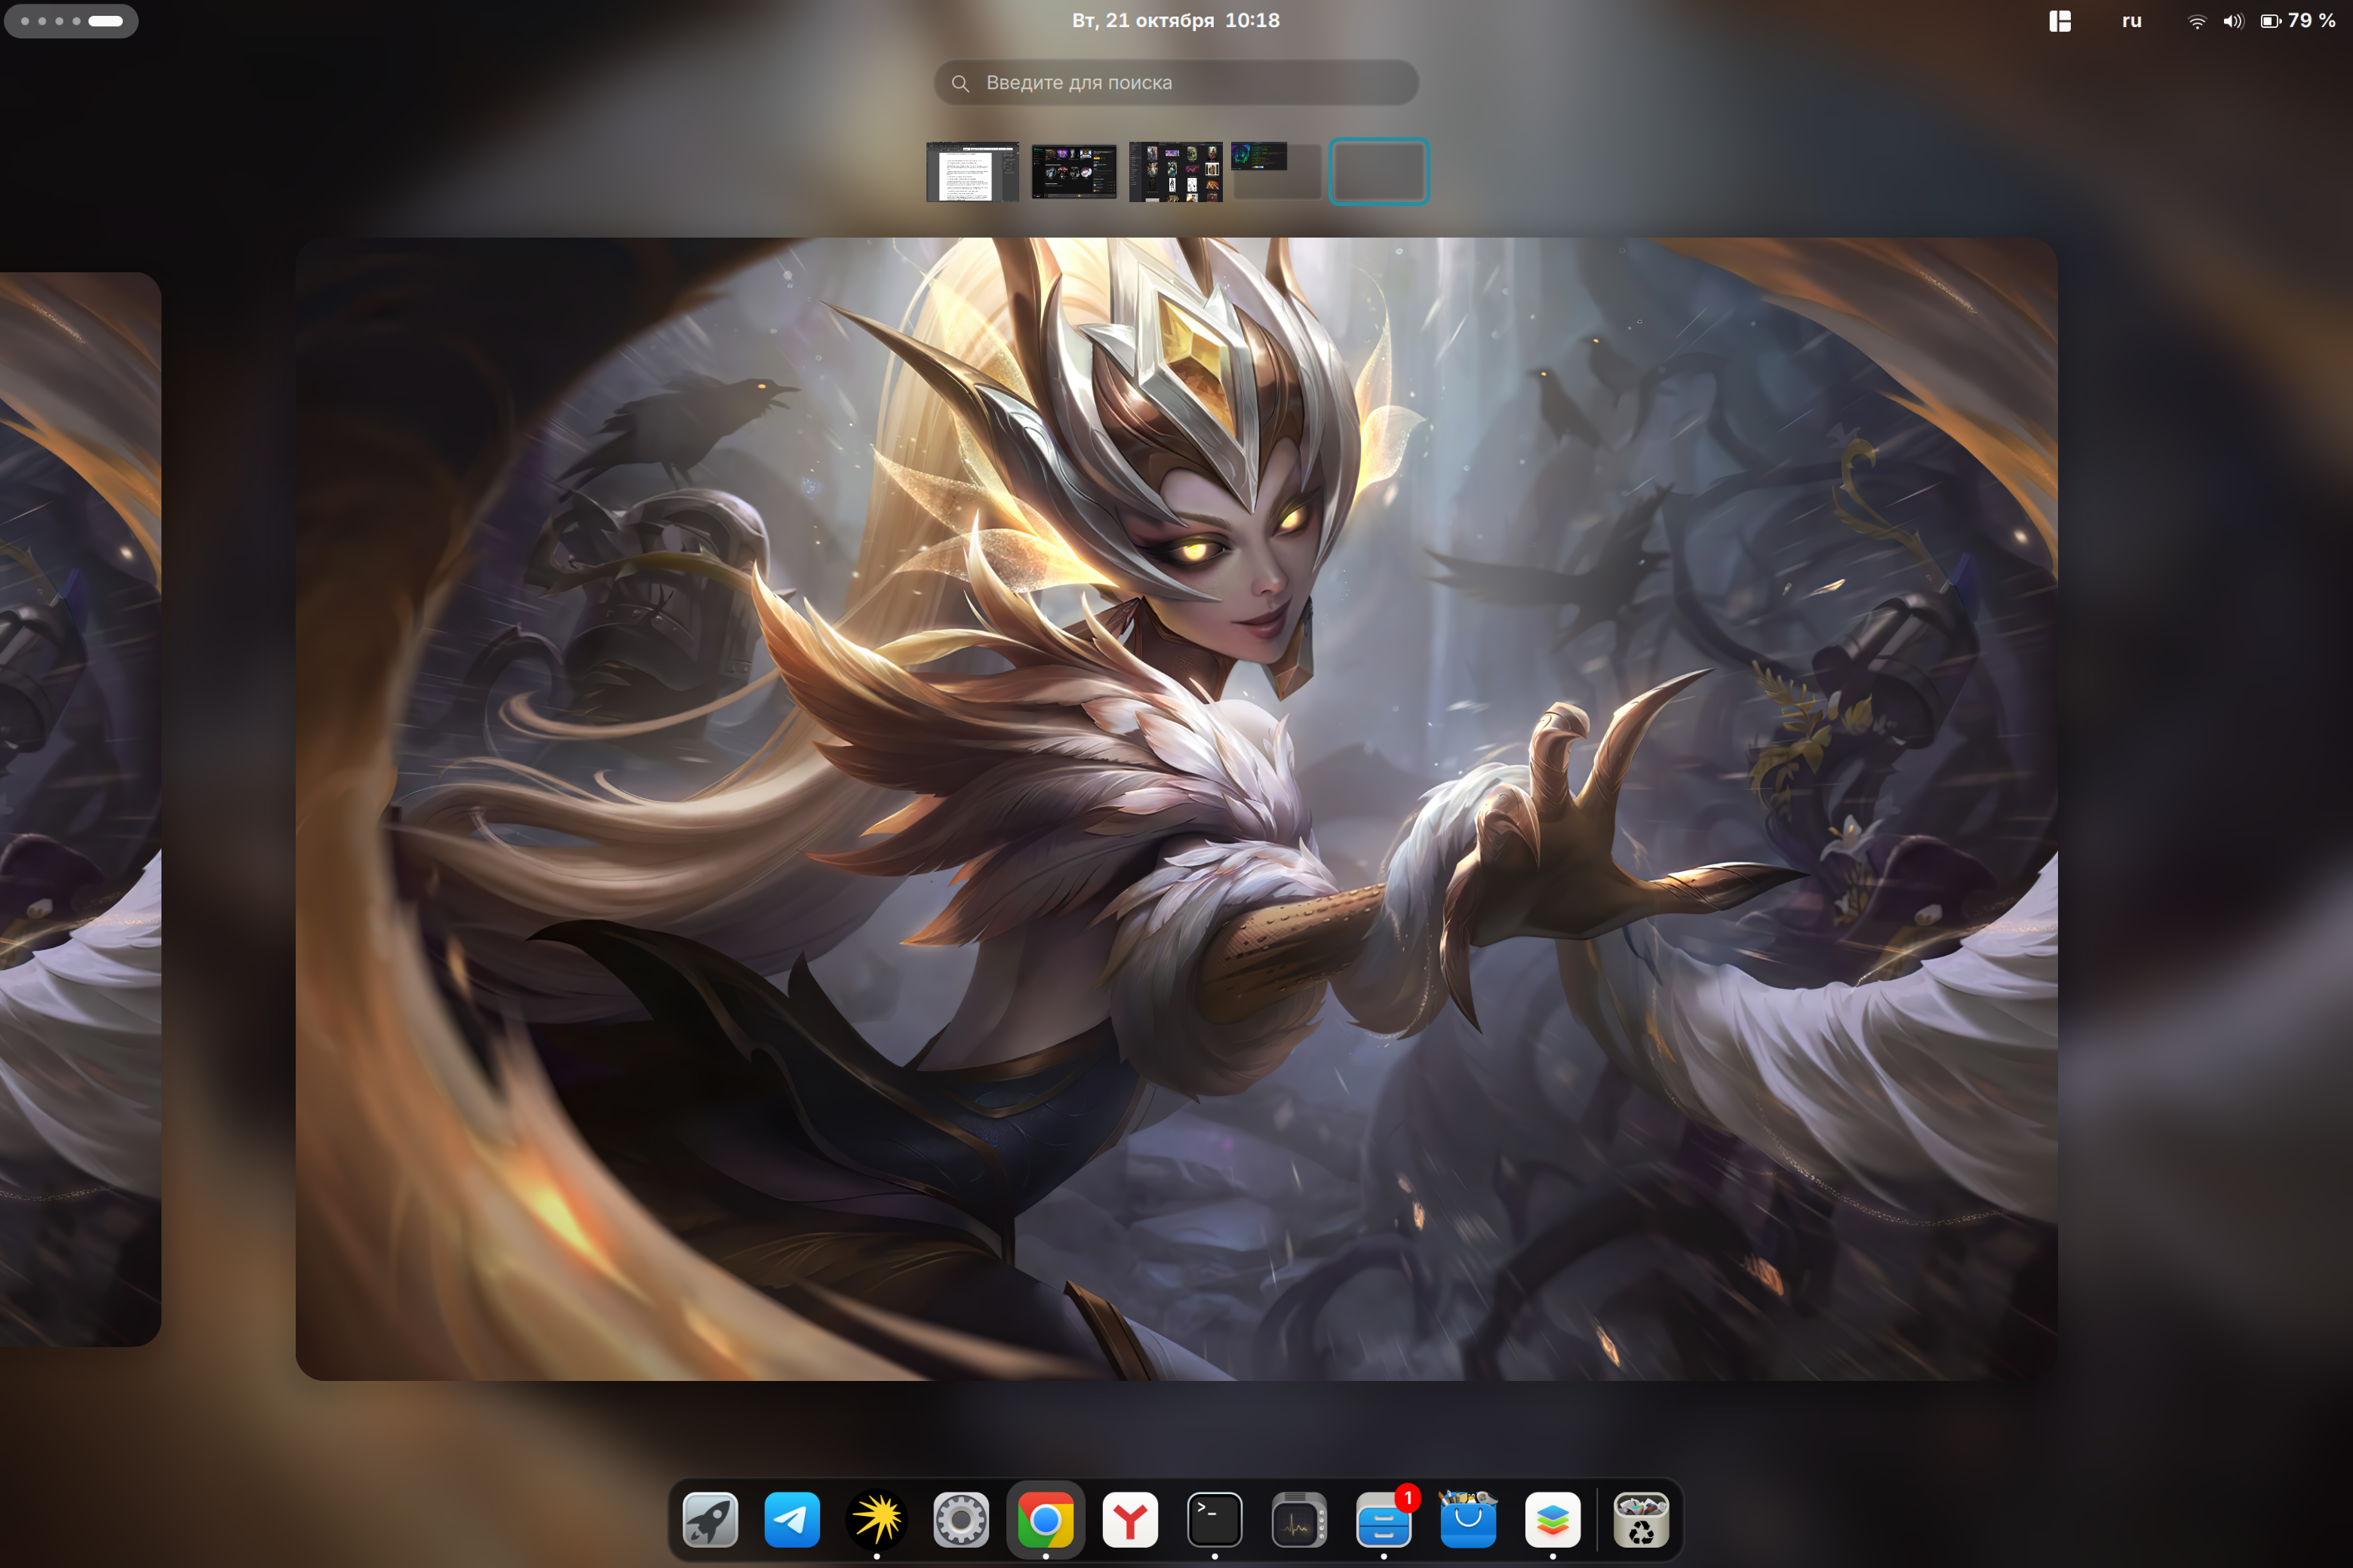Image resolution: width=2353 pixels, height=1568 pixels.
Task: Open the stacked layers app icon
Action: click(x=1552, y=1520)
